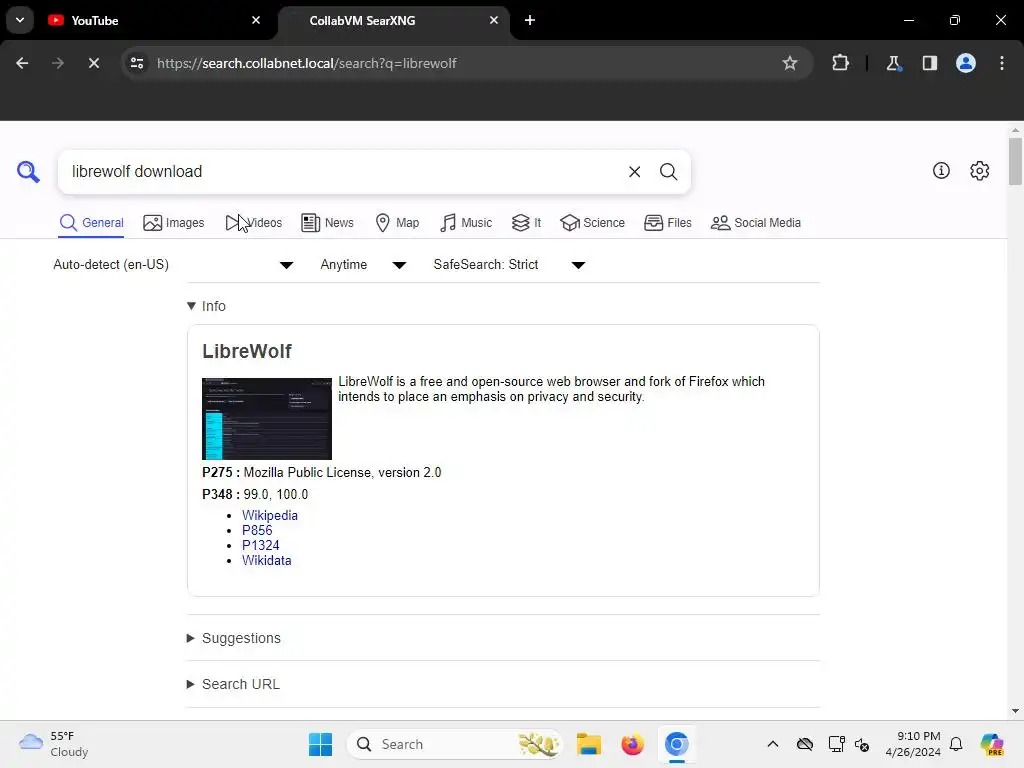The width and height of the screenshot is (1024, 768).
Task: Open site information icon in address bar
Action: [x=137, y=63]
